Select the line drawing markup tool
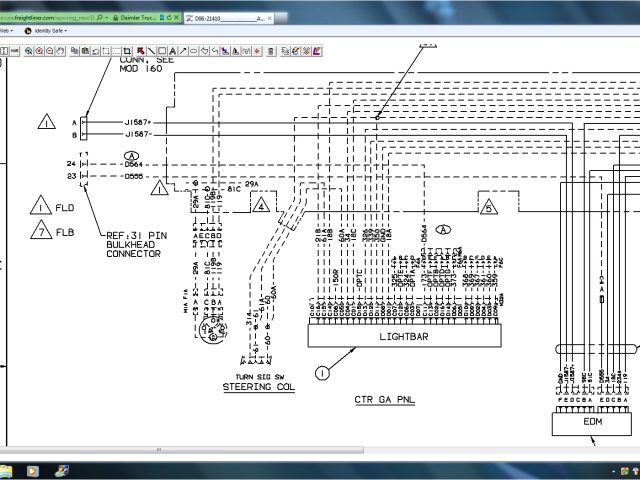 click(152, 50)
